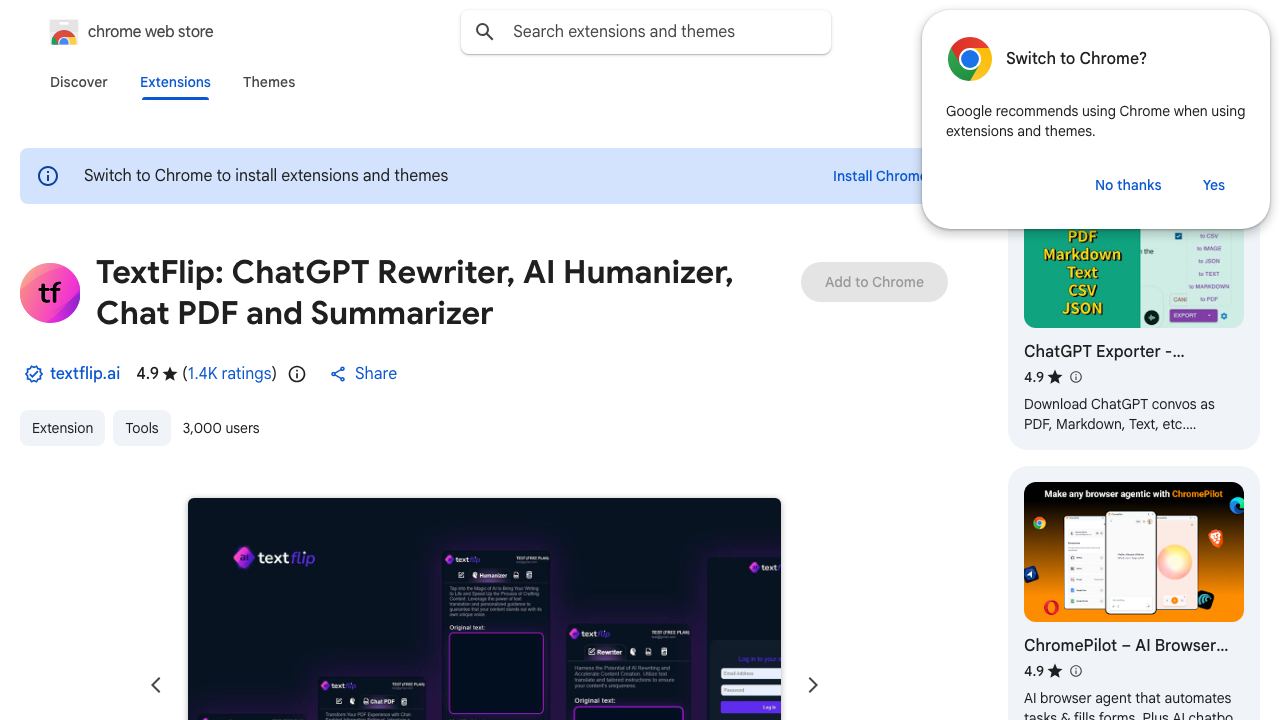Click the Share icon
1280x720 pixels.
coord(338,374)
